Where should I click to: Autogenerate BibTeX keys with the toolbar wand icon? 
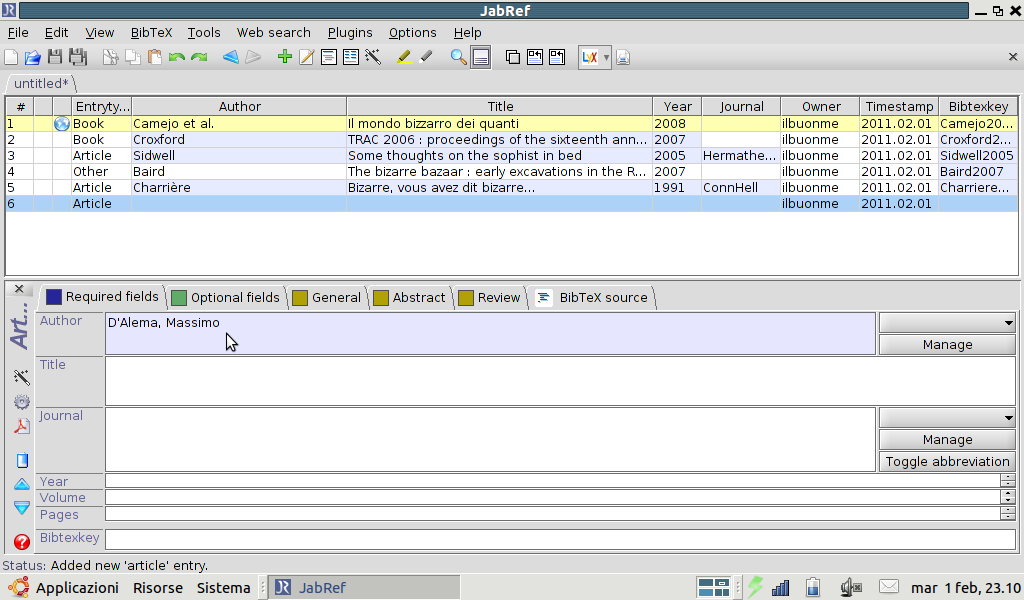373,57
